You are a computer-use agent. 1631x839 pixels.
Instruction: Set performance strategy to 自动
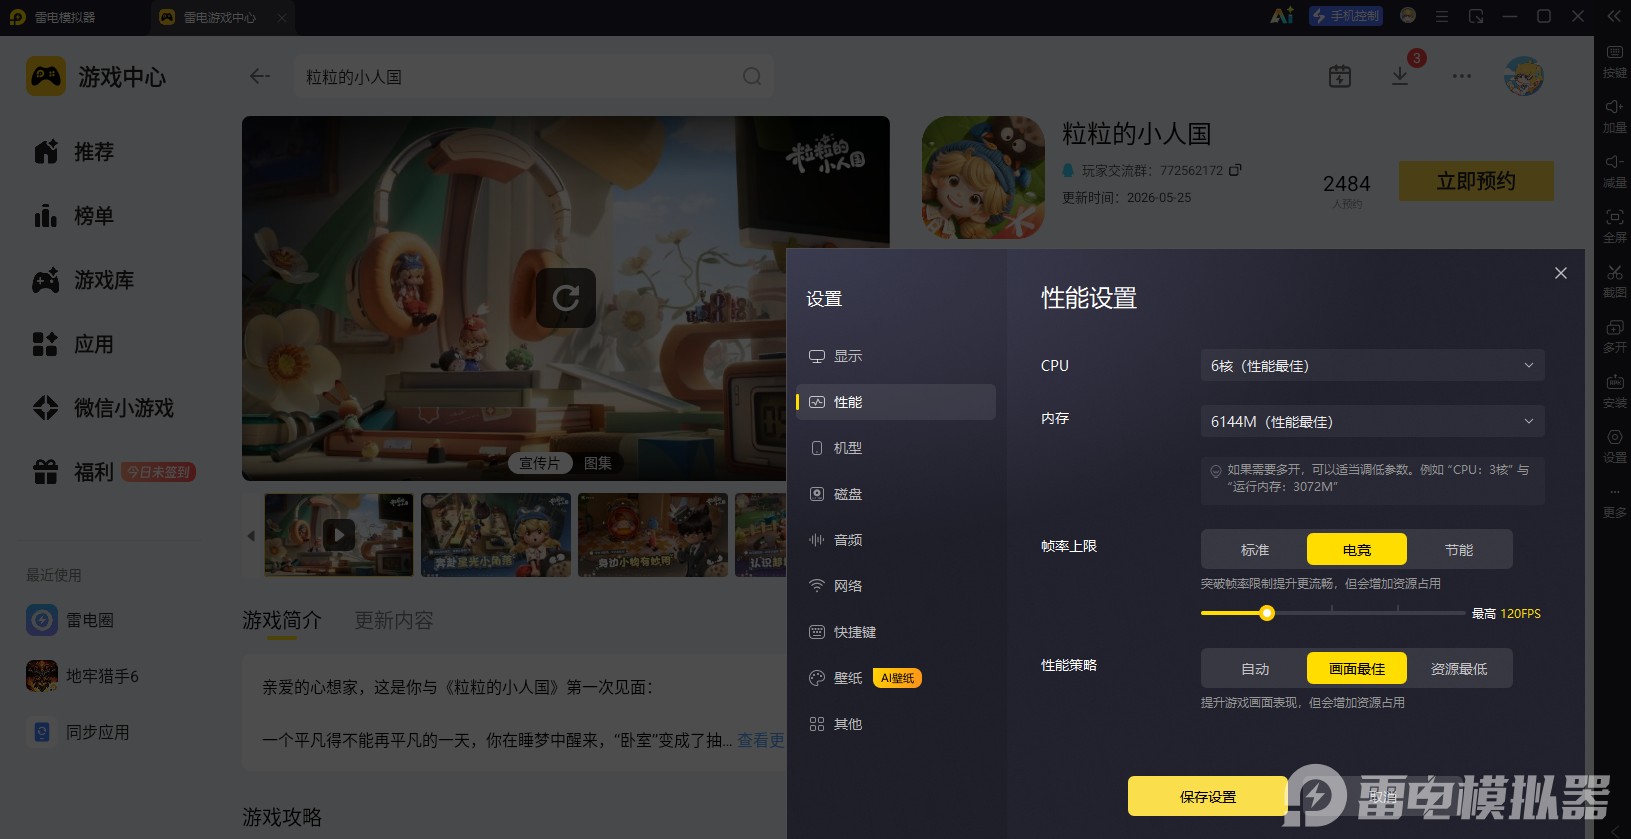pyautogui.click(x=1255, y=669)
